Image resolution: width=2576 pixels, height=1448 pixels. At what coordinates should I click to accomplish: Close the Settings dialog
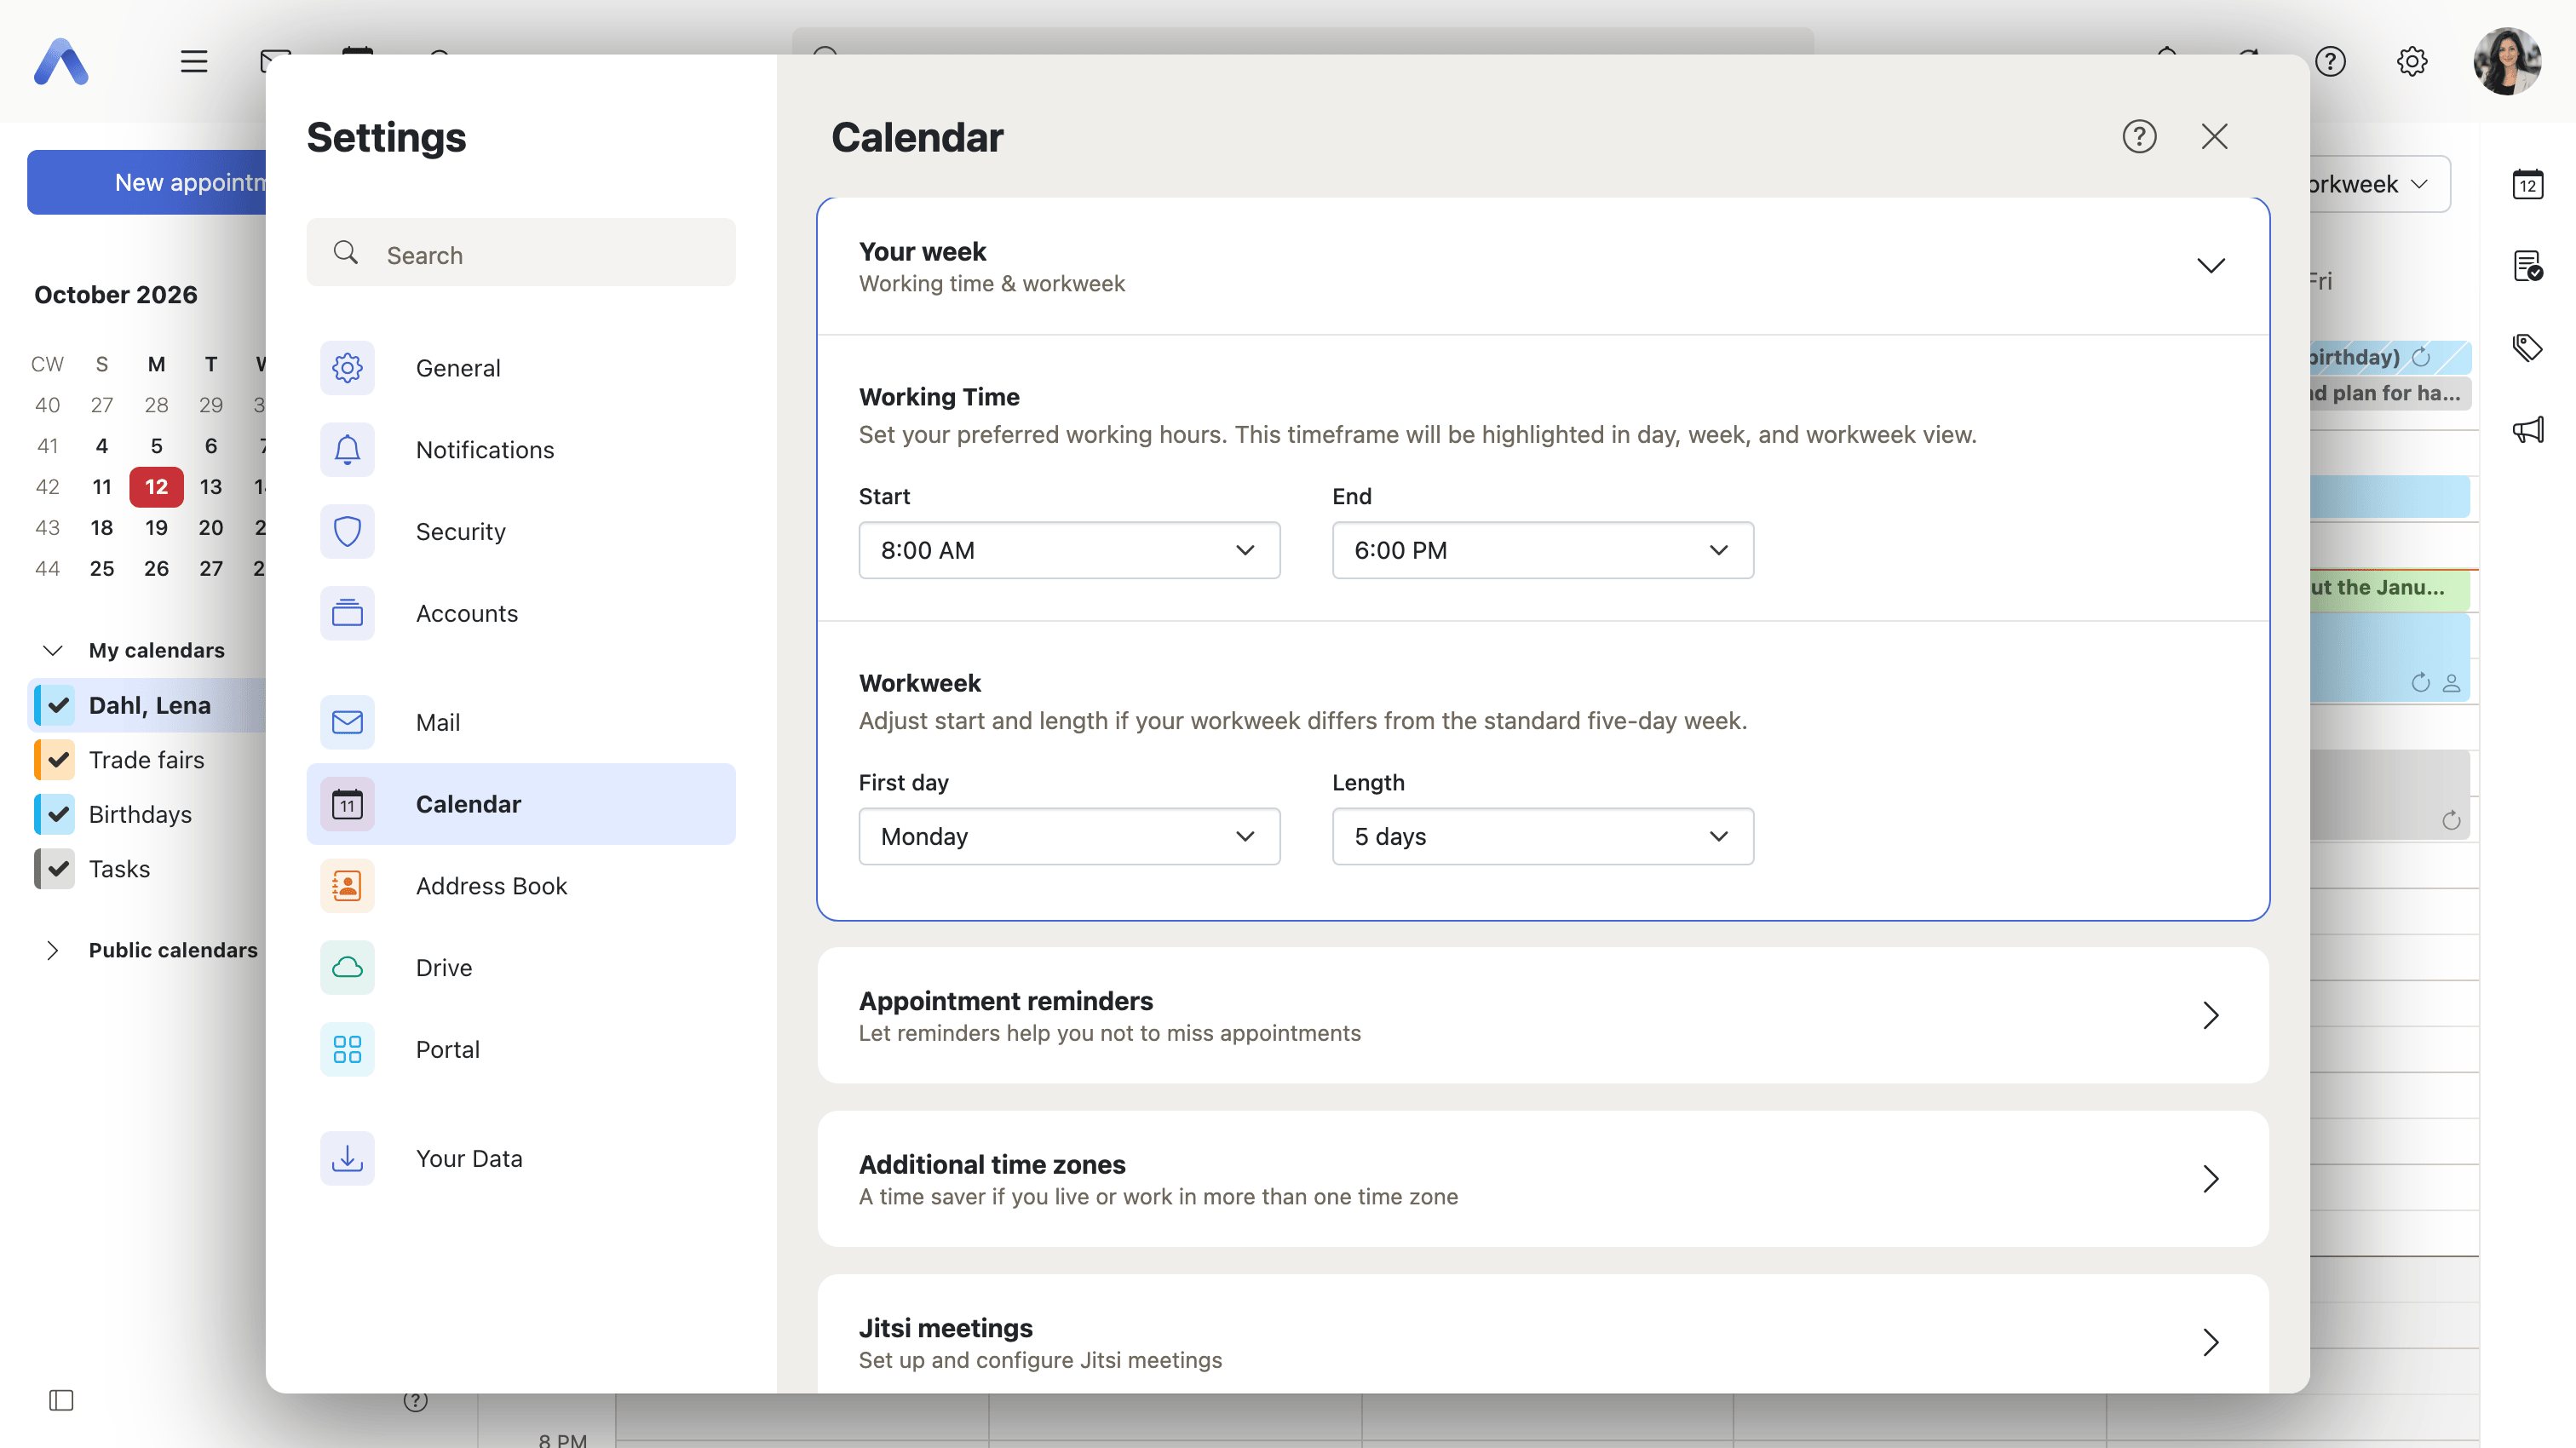(x=2214, y=136)
